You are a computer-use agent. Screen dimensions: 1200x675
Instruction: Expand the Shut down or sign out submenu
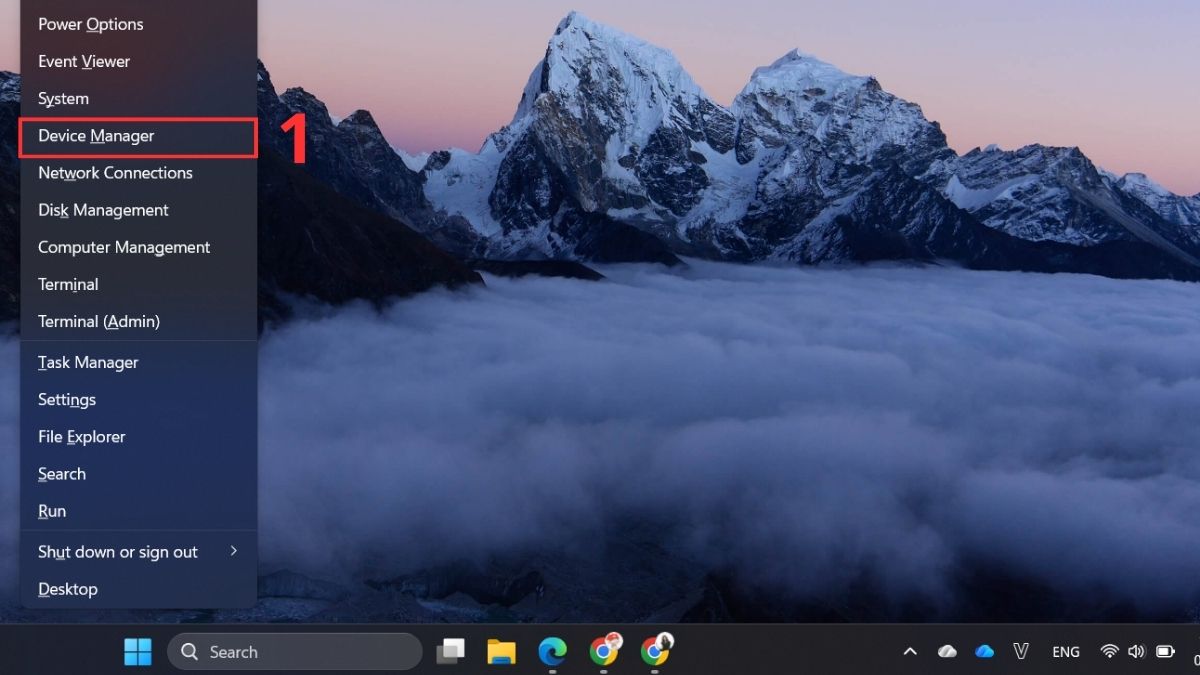[117, 551]
